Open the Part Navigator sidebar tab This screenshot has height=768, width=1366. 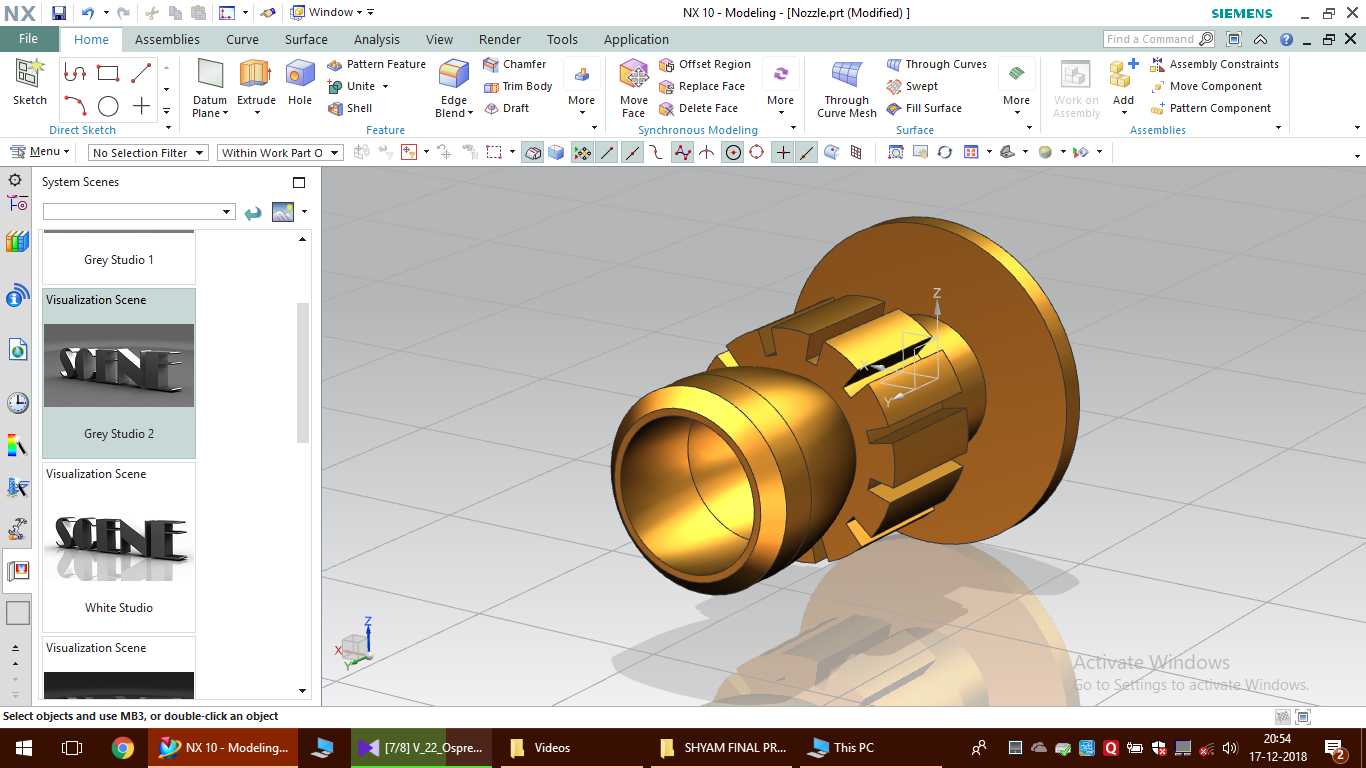[17, 202]
